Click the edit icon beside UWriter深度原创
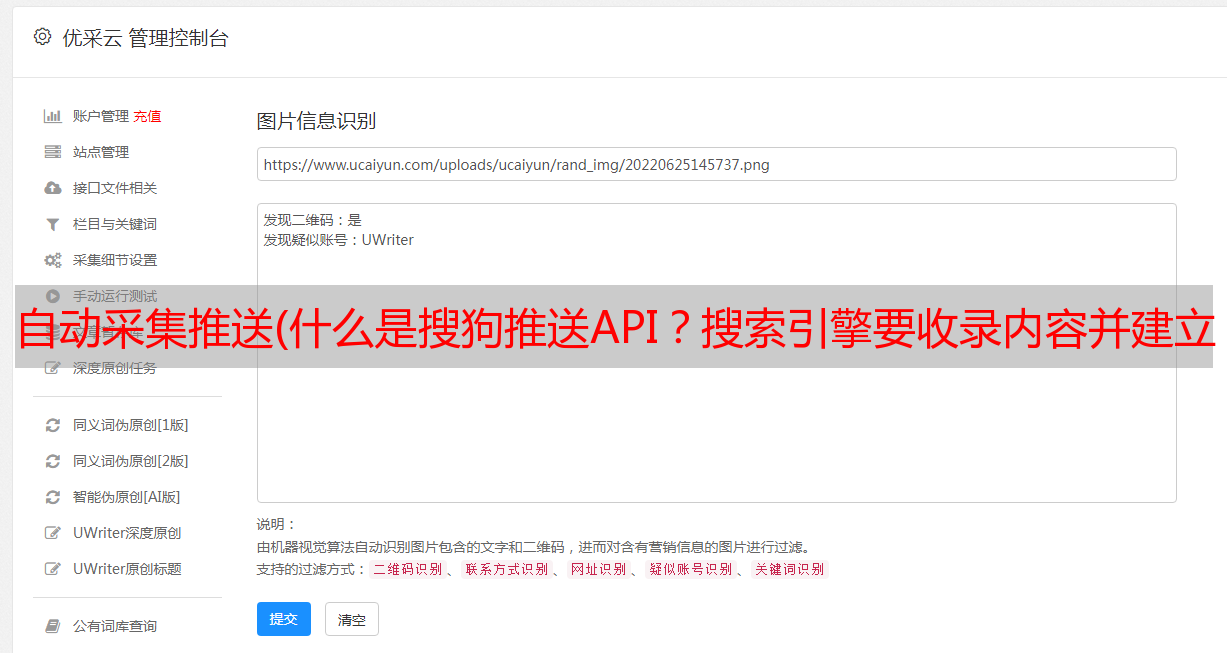 [x=53, y=533]
